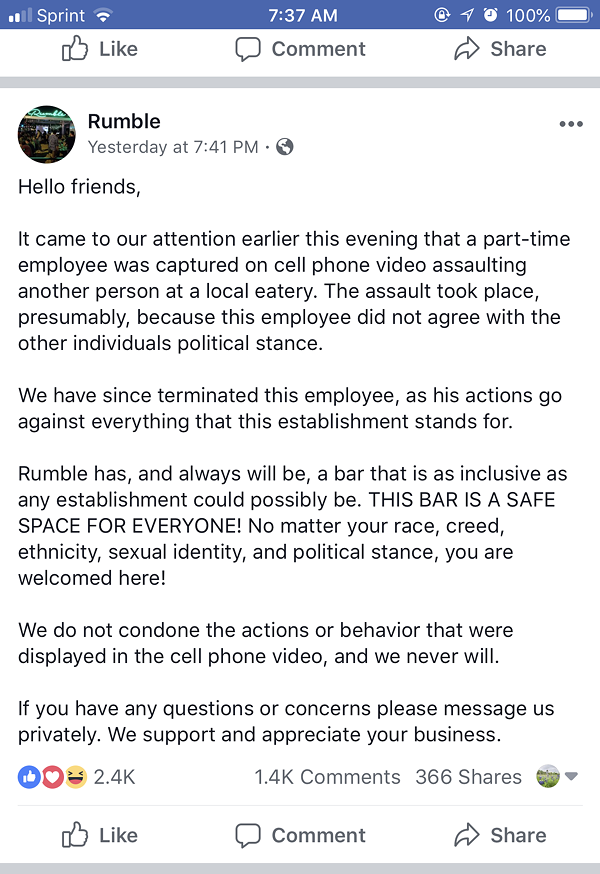Image resolution: width=600 pixels, height=874 pixels.
Task: Tap Like on the previous post above
Action: tap(100, 49)
